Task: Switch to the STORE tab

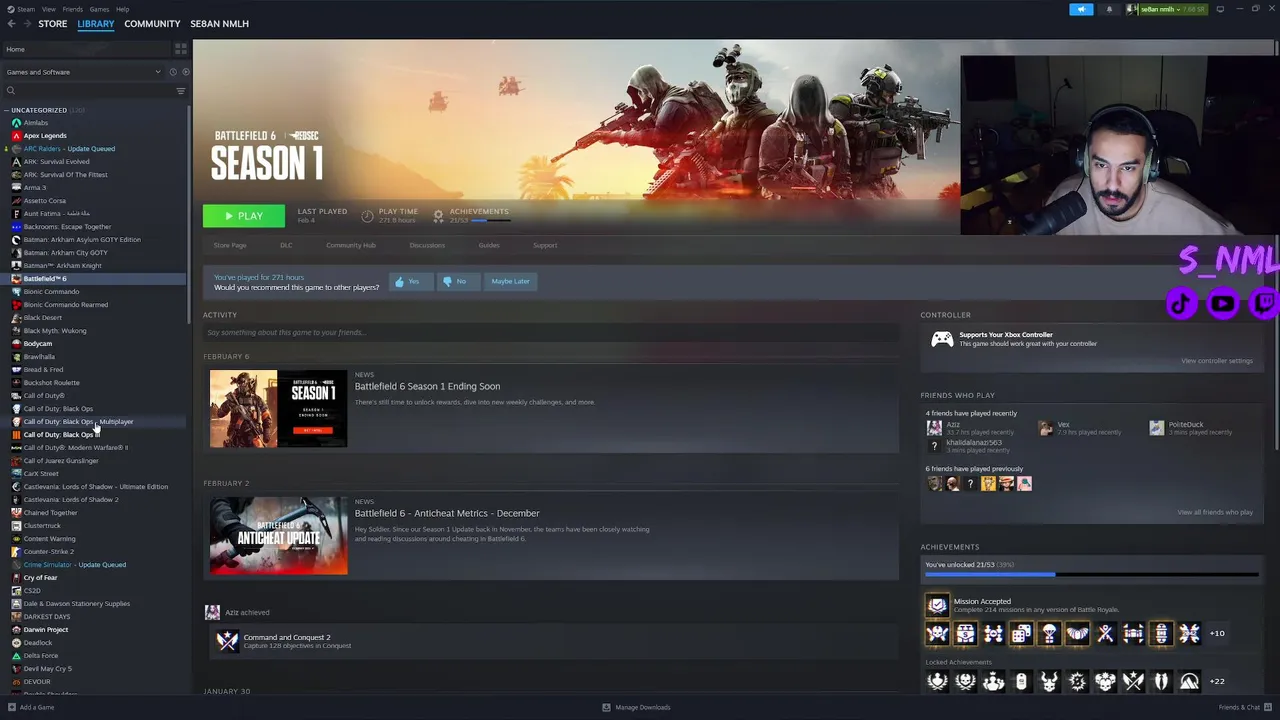Action: click(53, 24)
